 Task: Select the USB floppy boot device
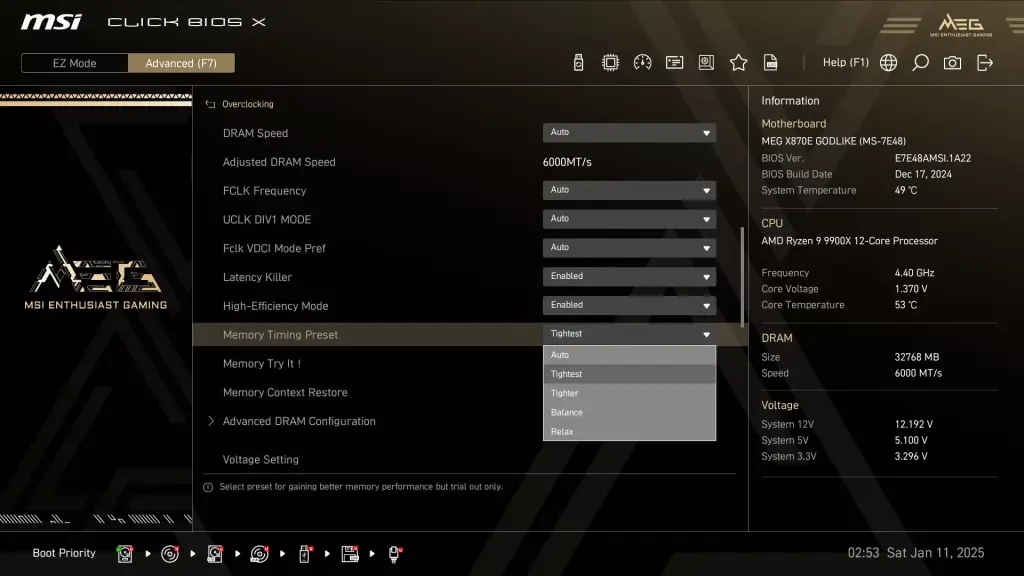coord(350,554)
